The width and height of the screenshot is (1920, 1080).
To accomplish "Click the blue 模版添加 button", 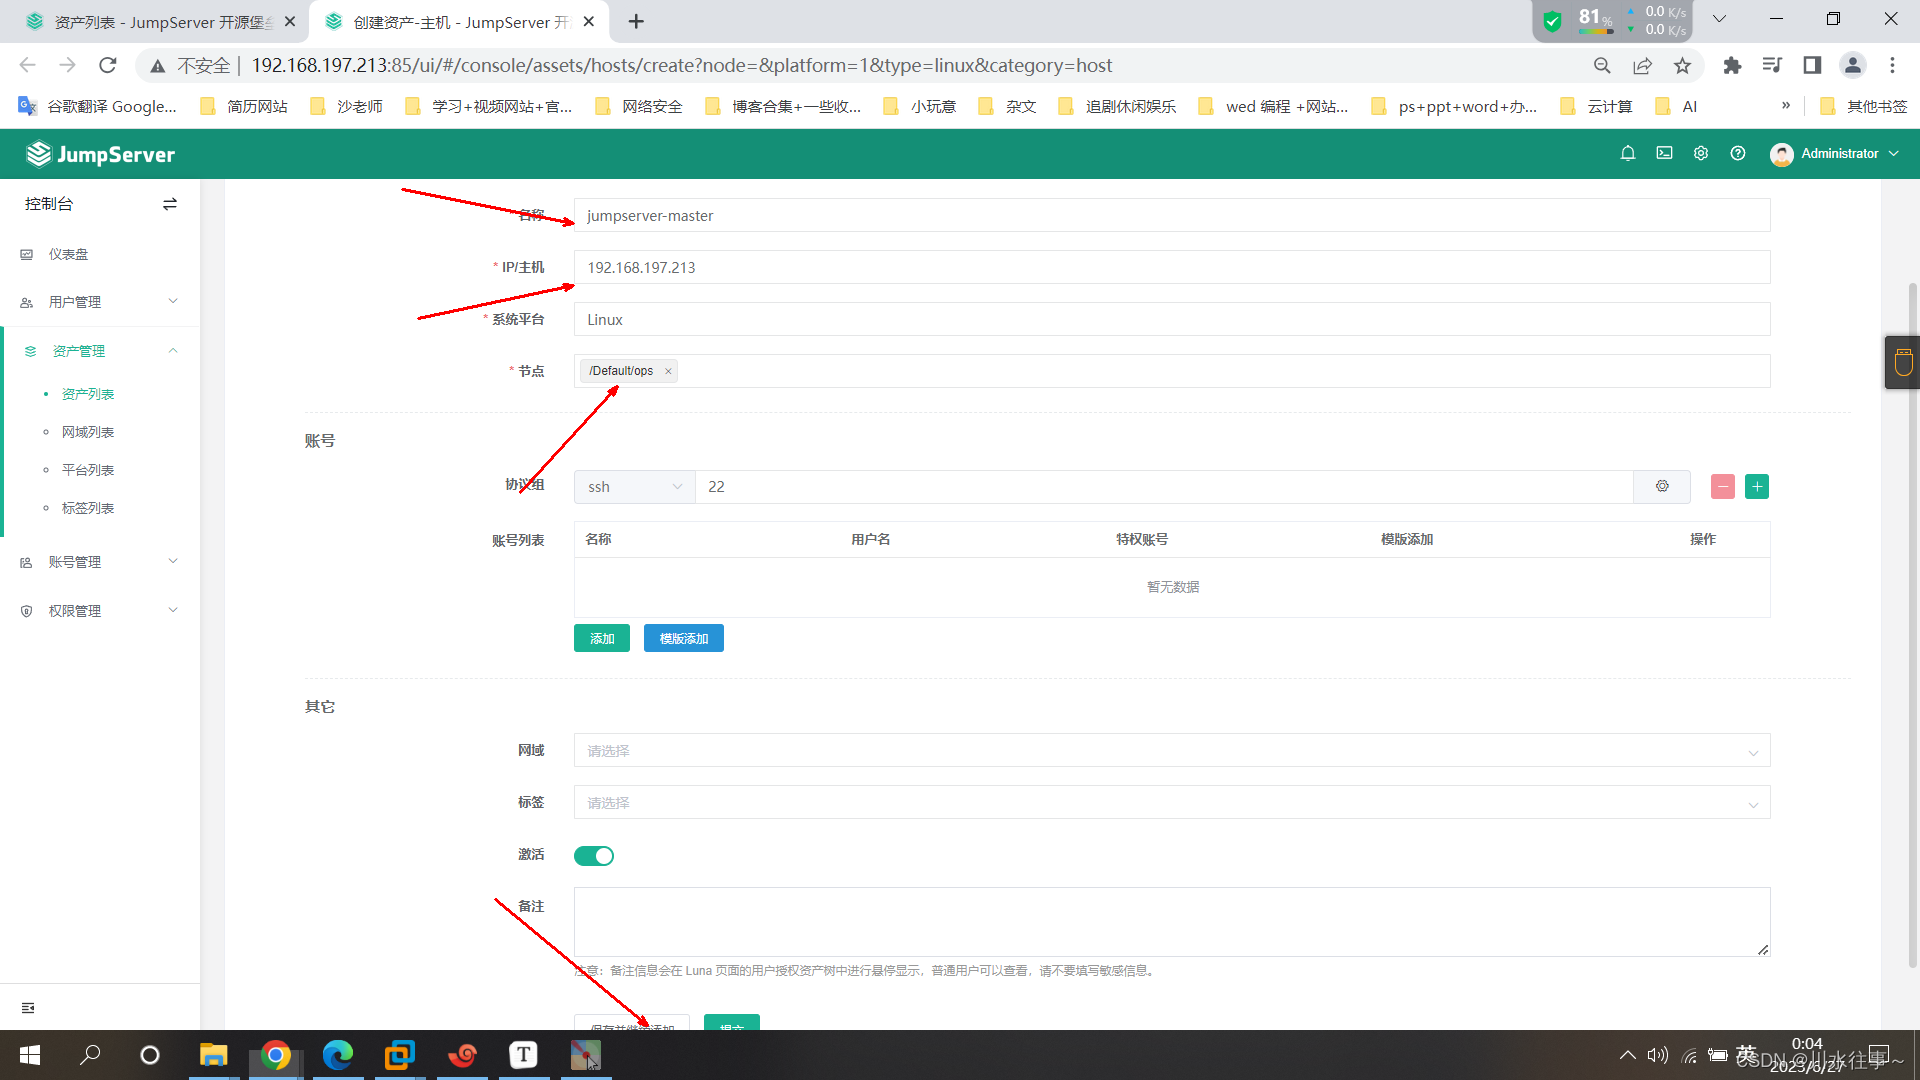I will (683, 638).
